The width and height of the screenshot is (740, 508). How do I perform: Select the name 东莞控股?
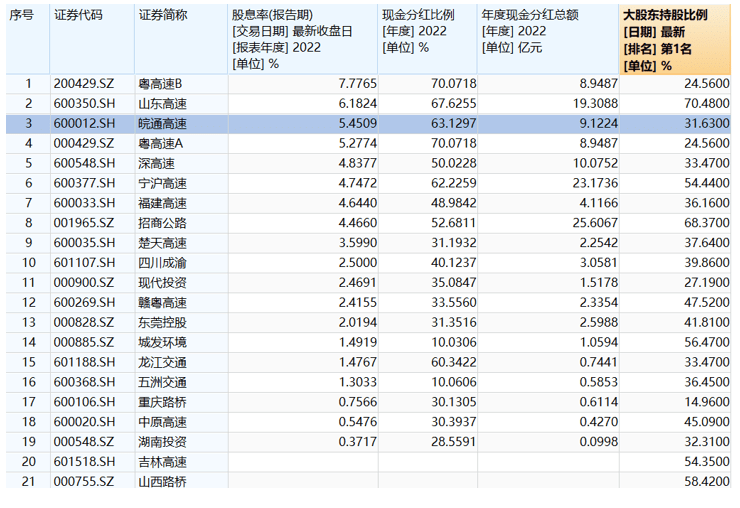coord(163,322)
